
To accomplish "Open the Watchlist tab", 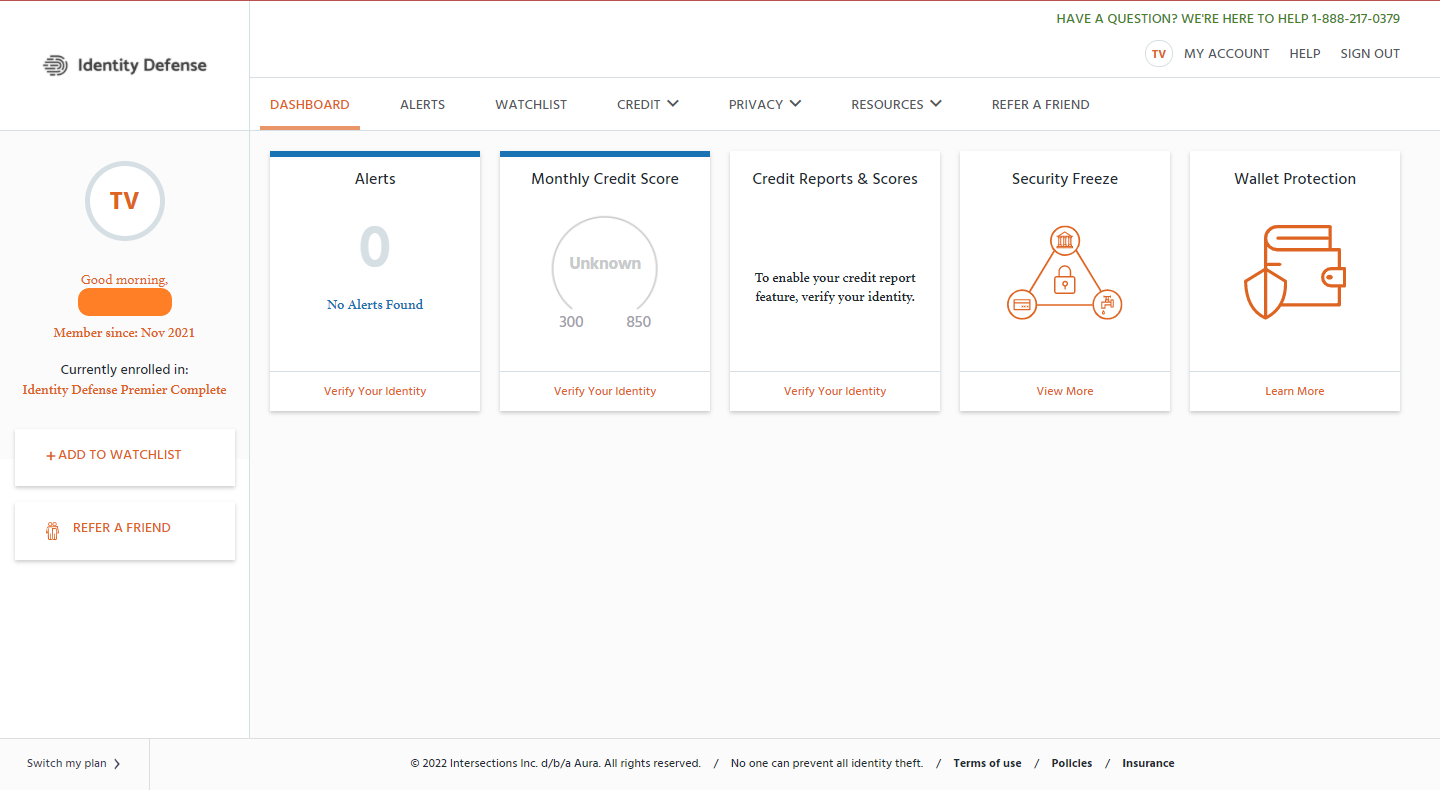I will coord(531,104).
